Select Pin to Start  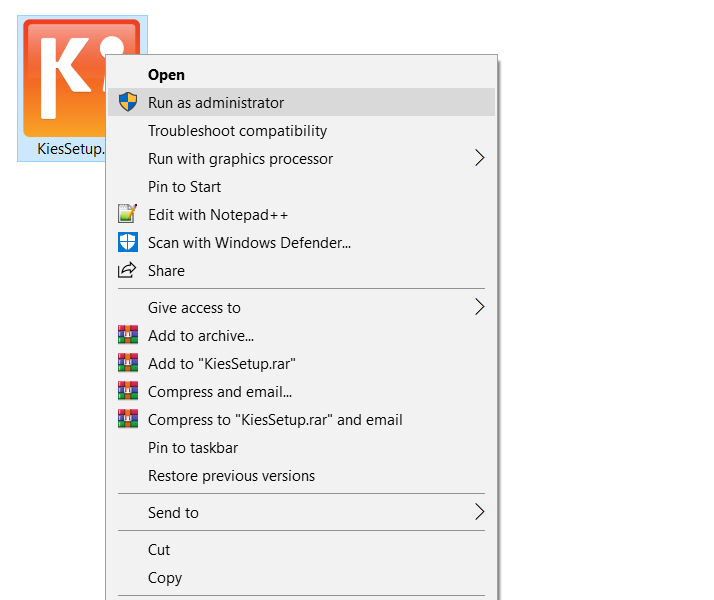(301, 187)
